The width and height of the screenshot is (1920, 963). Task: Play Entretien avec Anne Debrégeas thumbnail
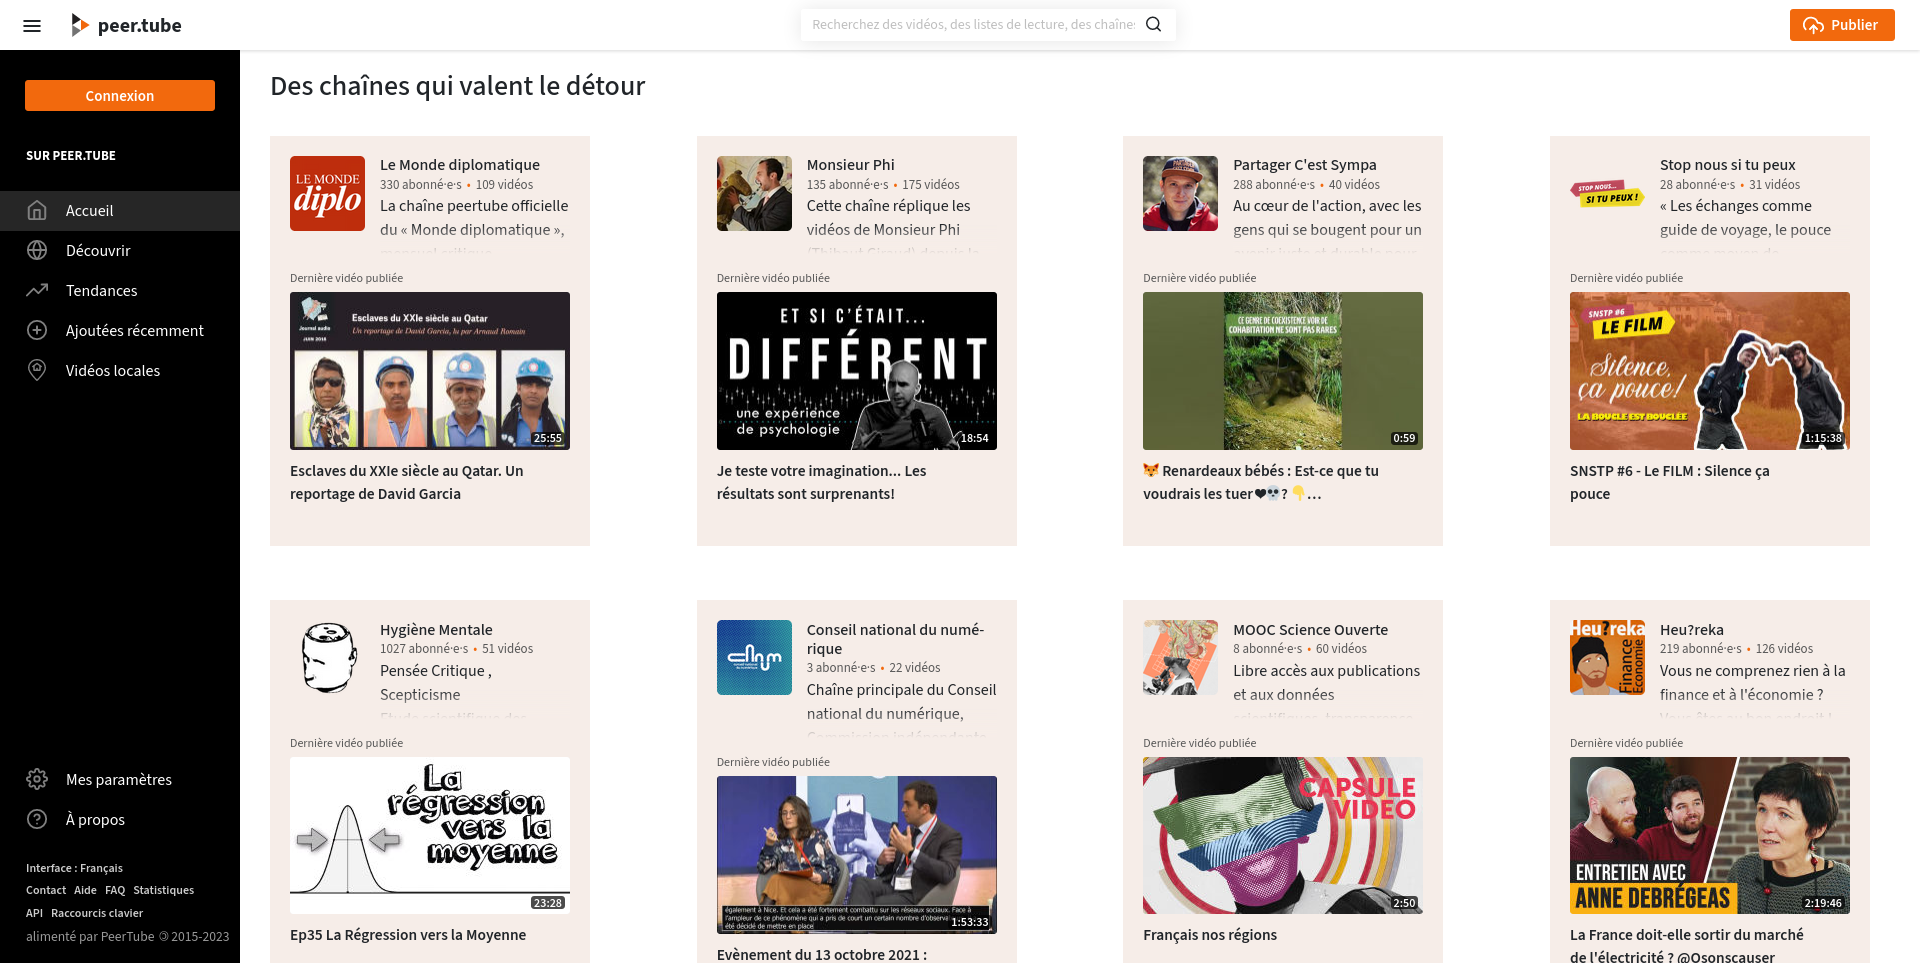[1710, 835]
